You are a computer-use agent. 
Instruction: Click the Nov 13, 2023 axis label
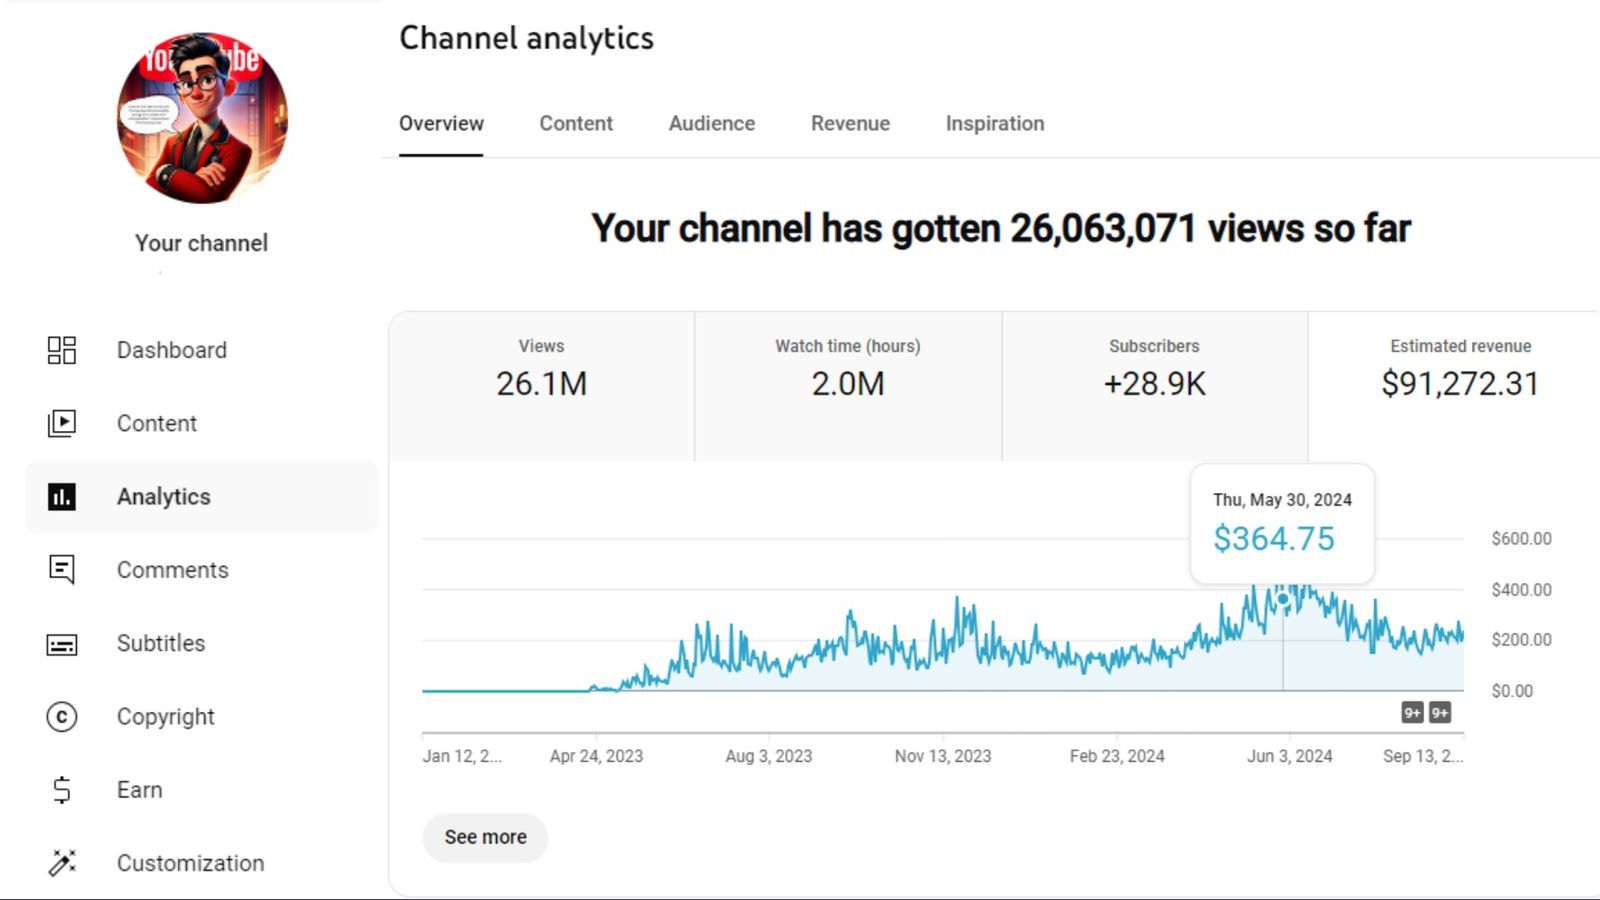(x=943, y=756)
